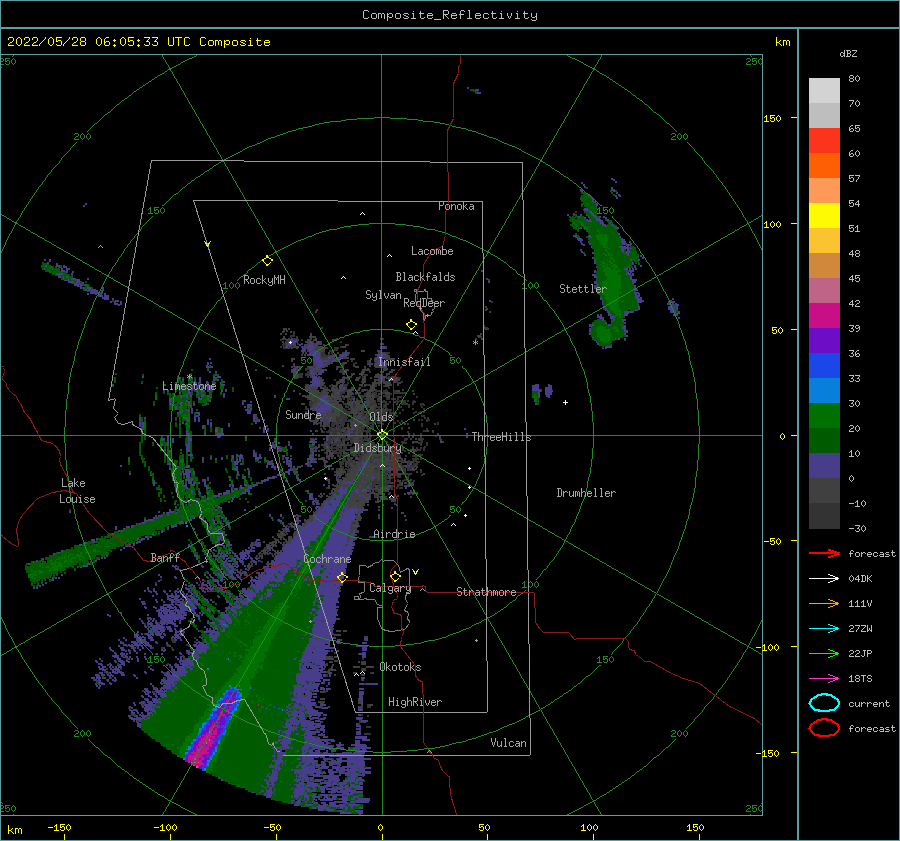Click the Composite_Reflectivity title
Image resolution: width=900 pixels, height=841 pixels.
pos(449,15)
